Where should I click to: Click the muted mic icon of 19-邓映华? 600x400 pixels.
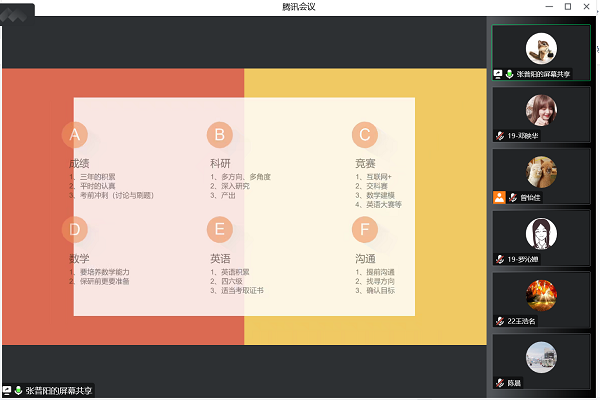coord(500,136)
